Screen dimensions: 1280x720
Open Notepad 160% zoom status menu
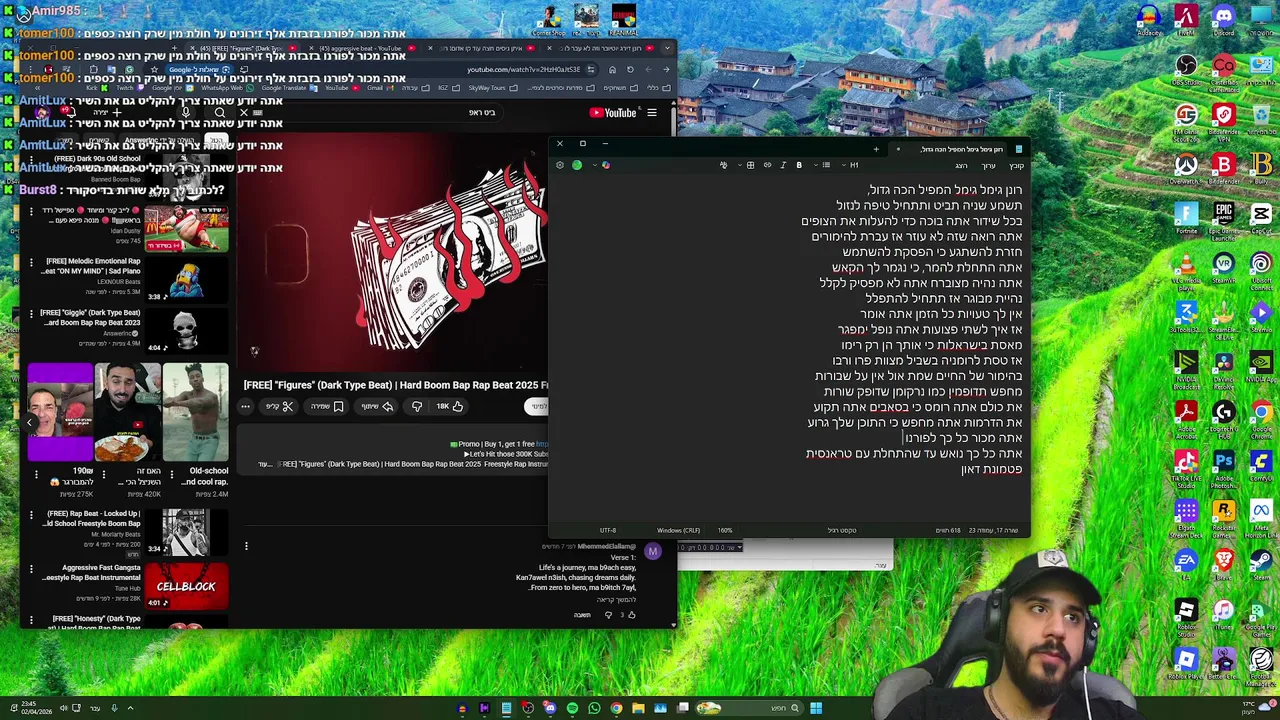[724, 530]
